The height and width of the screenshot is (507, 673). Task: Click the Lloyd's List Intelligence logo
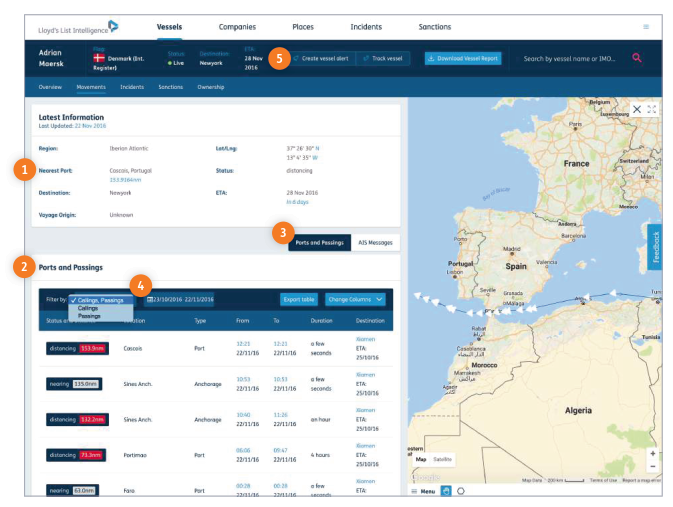click(x=78, y=27)
